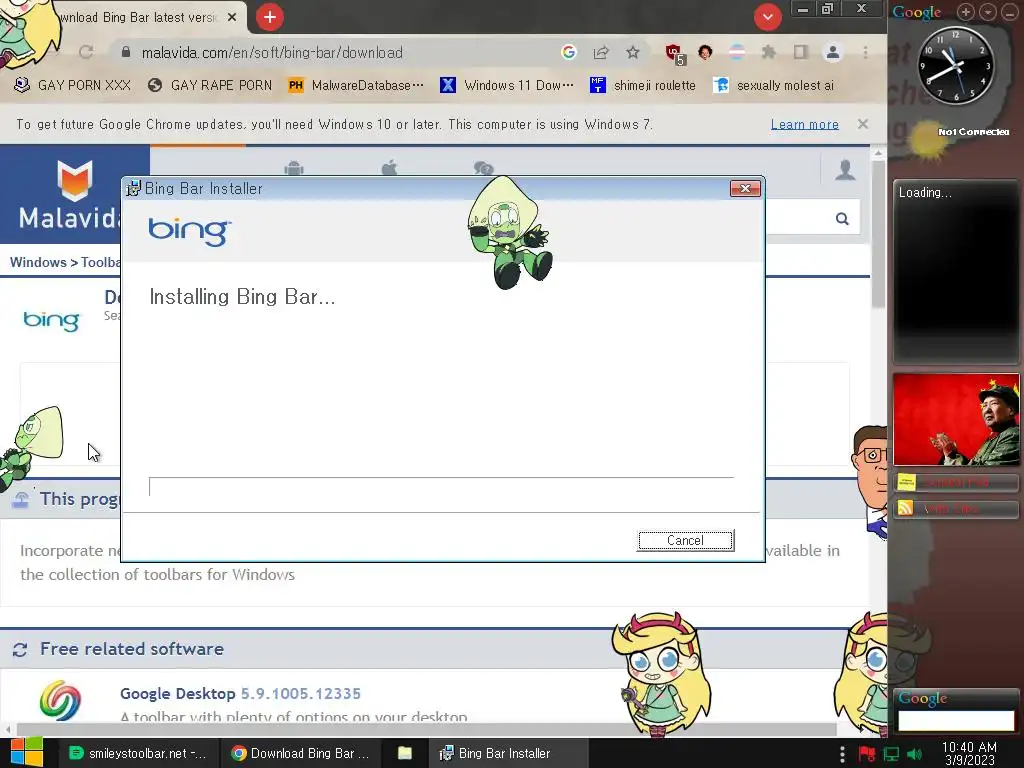Show hidden tray icons via the dots
Viewport: 1024px width, 768px height.
click(x=842, y=754)
